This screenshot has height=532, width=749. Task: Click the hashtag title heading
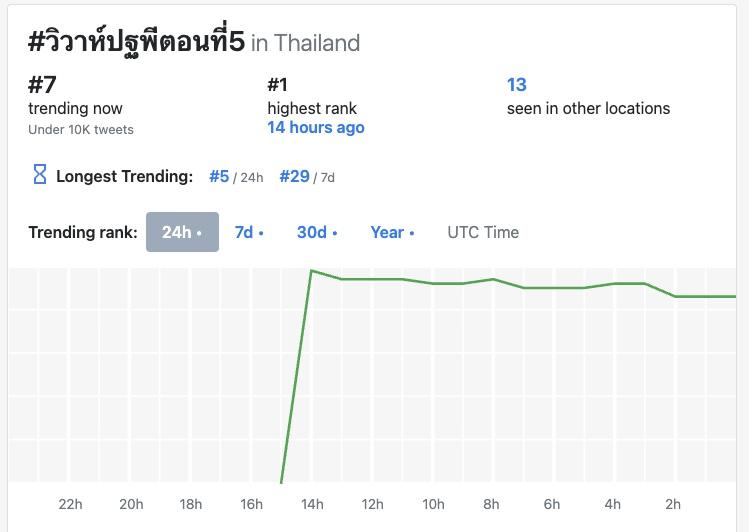pos(136,42)
